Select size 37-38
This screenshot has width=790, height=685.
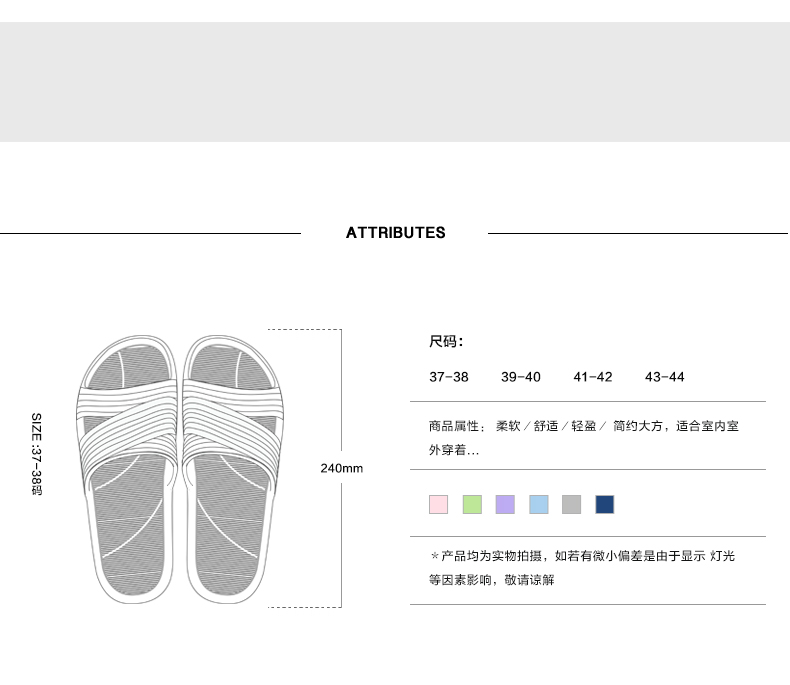point(449,377)
